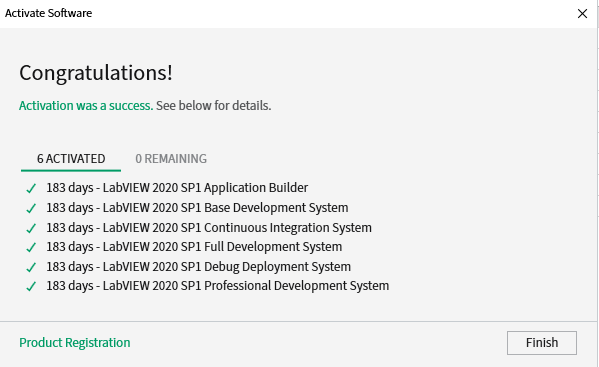
Task: Click the 'See below for details.' text
Action: (x=214, y=105)
